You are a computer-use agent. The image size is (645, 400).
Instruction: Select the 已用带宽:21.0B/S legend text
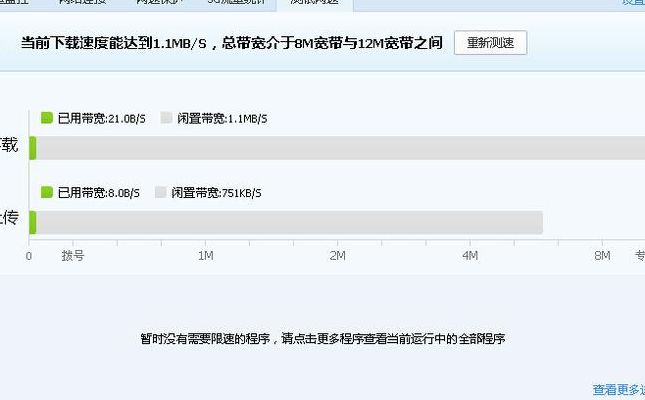point(102,119)
